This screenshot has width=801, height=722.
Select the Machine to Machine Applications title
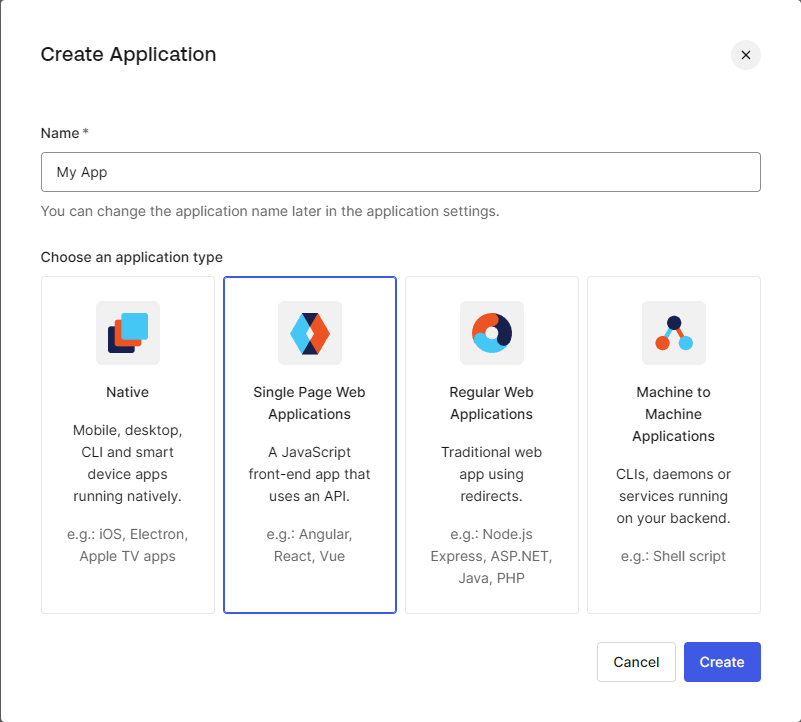674,414
